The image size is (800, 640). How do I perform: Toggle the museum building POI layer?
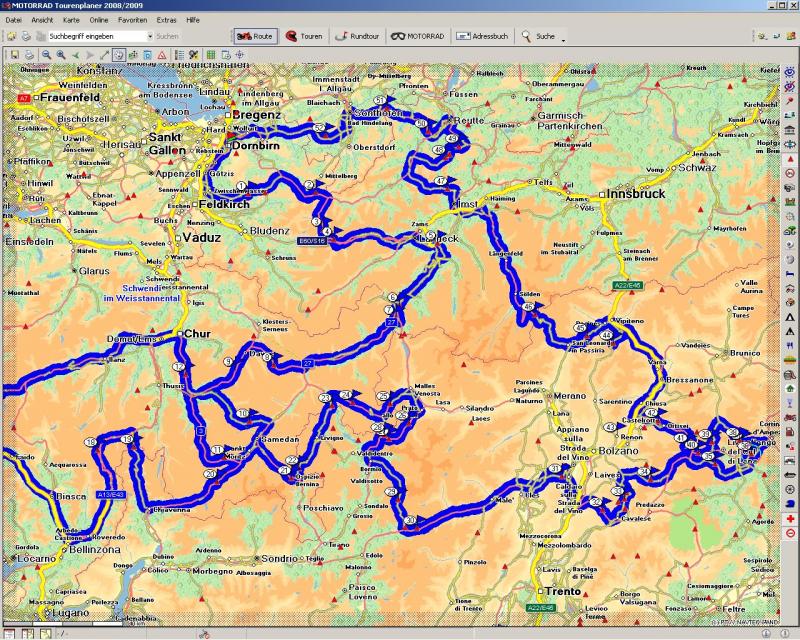tap(790, 130)
